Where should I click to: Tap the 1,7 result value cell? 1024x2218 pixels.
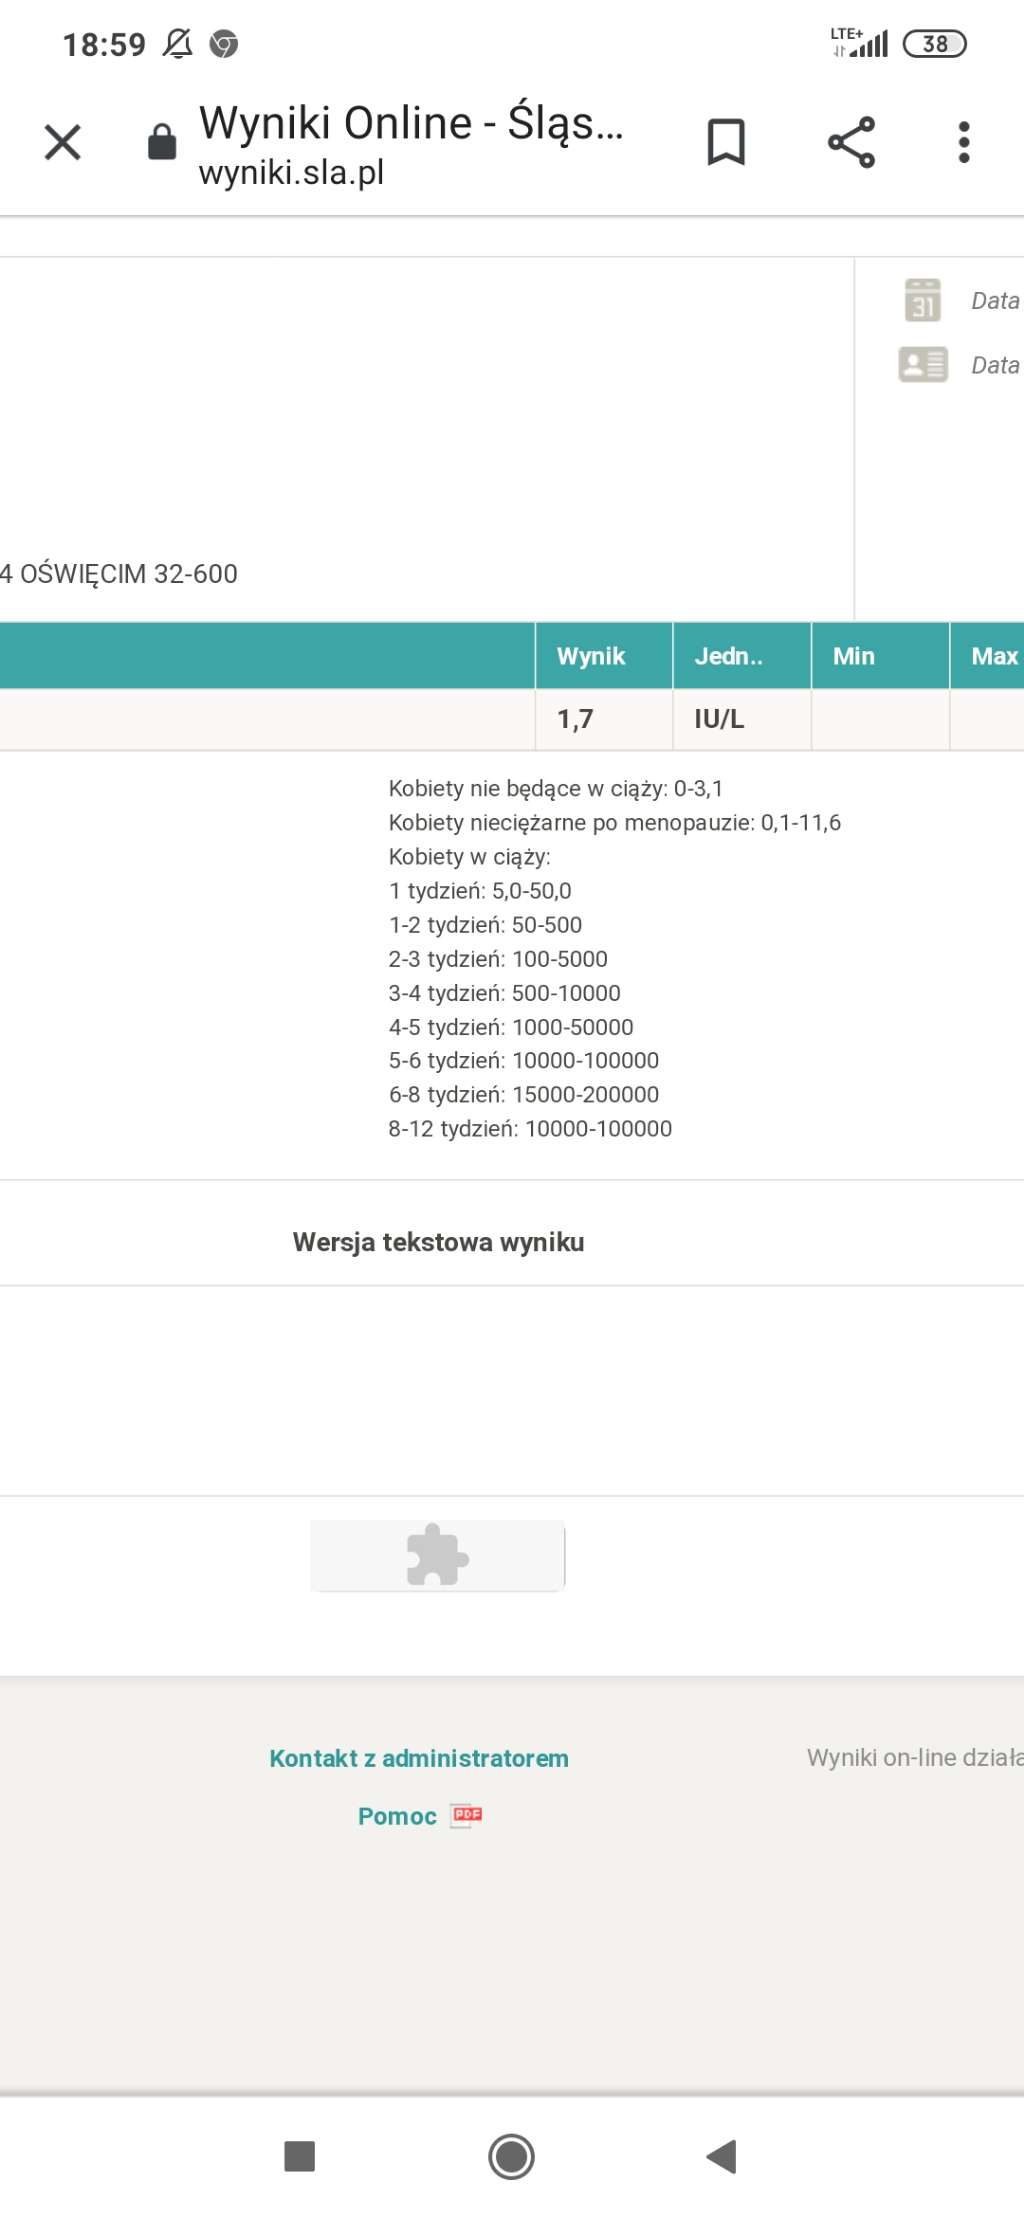(576, 719)
